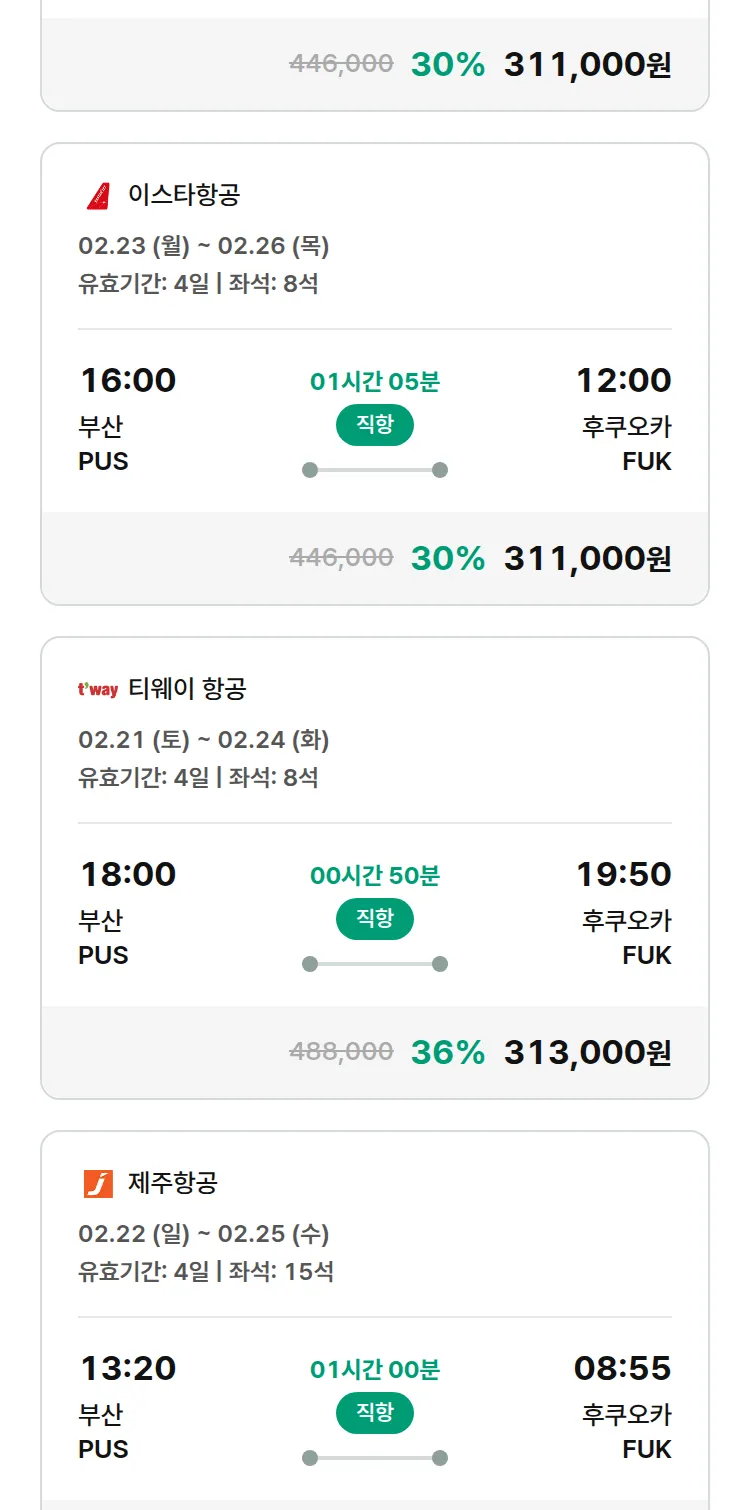The image size is (750, 1510).
Task: Open the 이스타항공 airline name
Action: click(184, 195)
